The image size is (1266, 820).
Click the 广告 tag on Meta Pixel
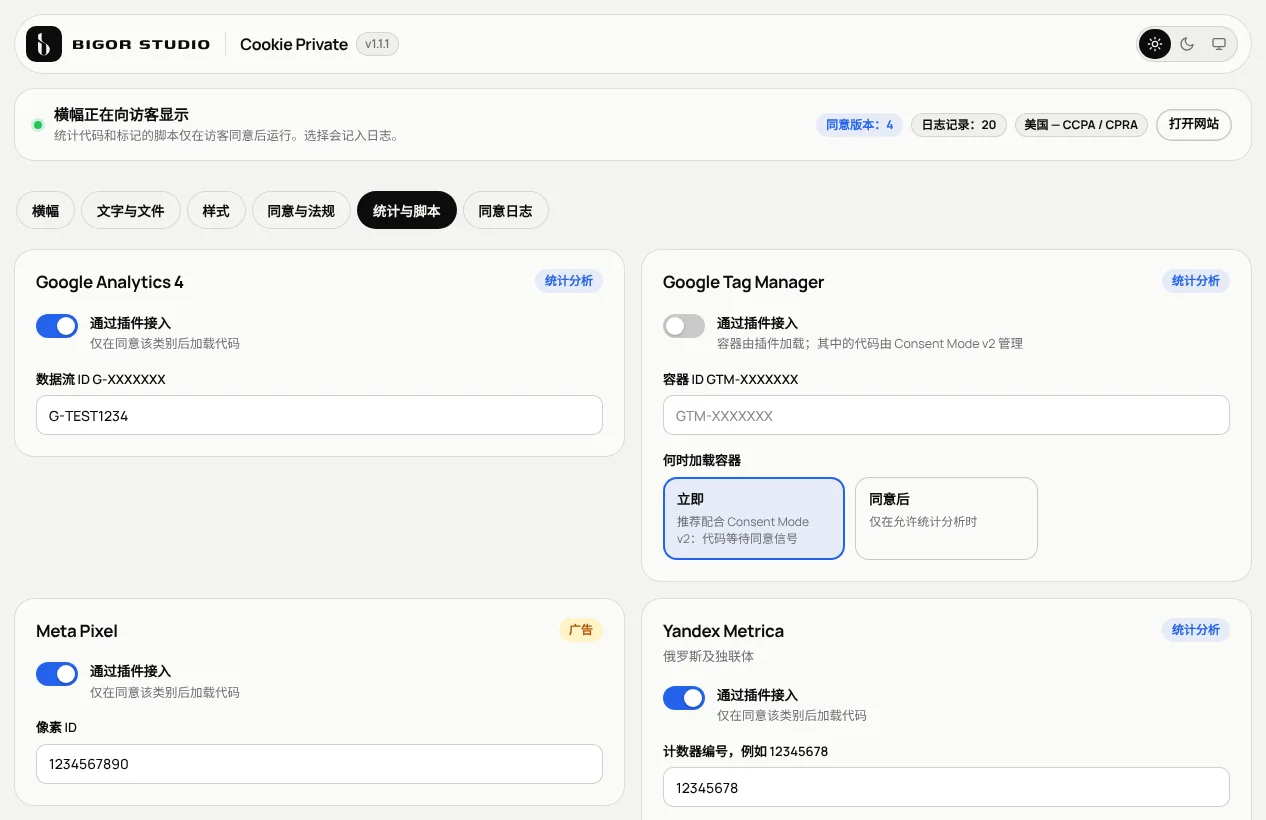pos(581,630)
